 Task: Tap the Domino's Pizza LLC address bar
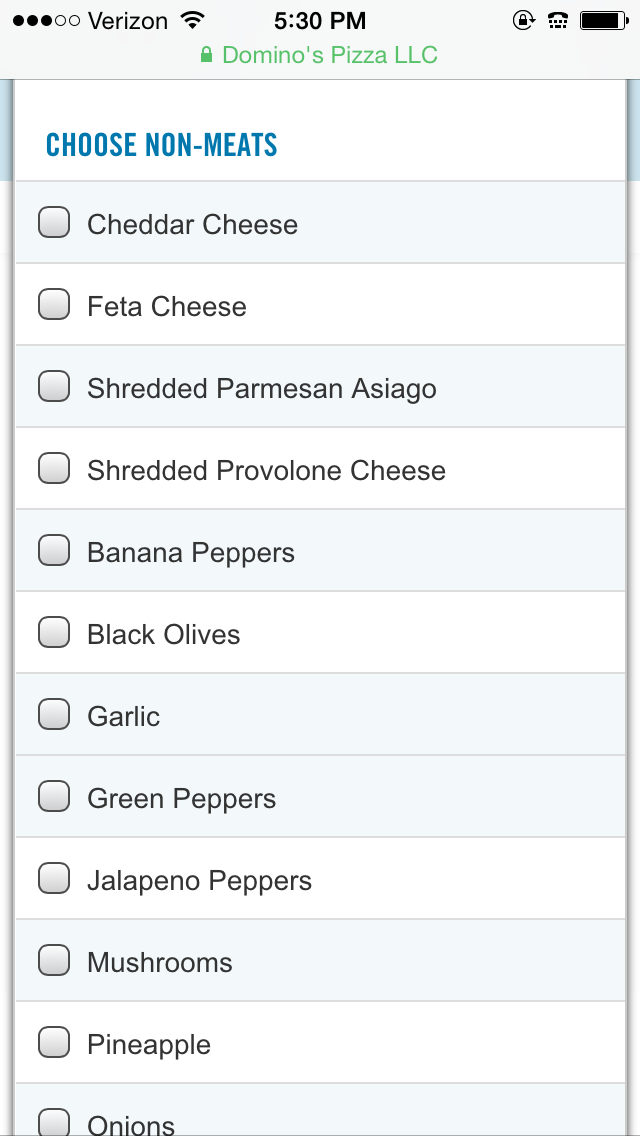click(x=319, y=55)
